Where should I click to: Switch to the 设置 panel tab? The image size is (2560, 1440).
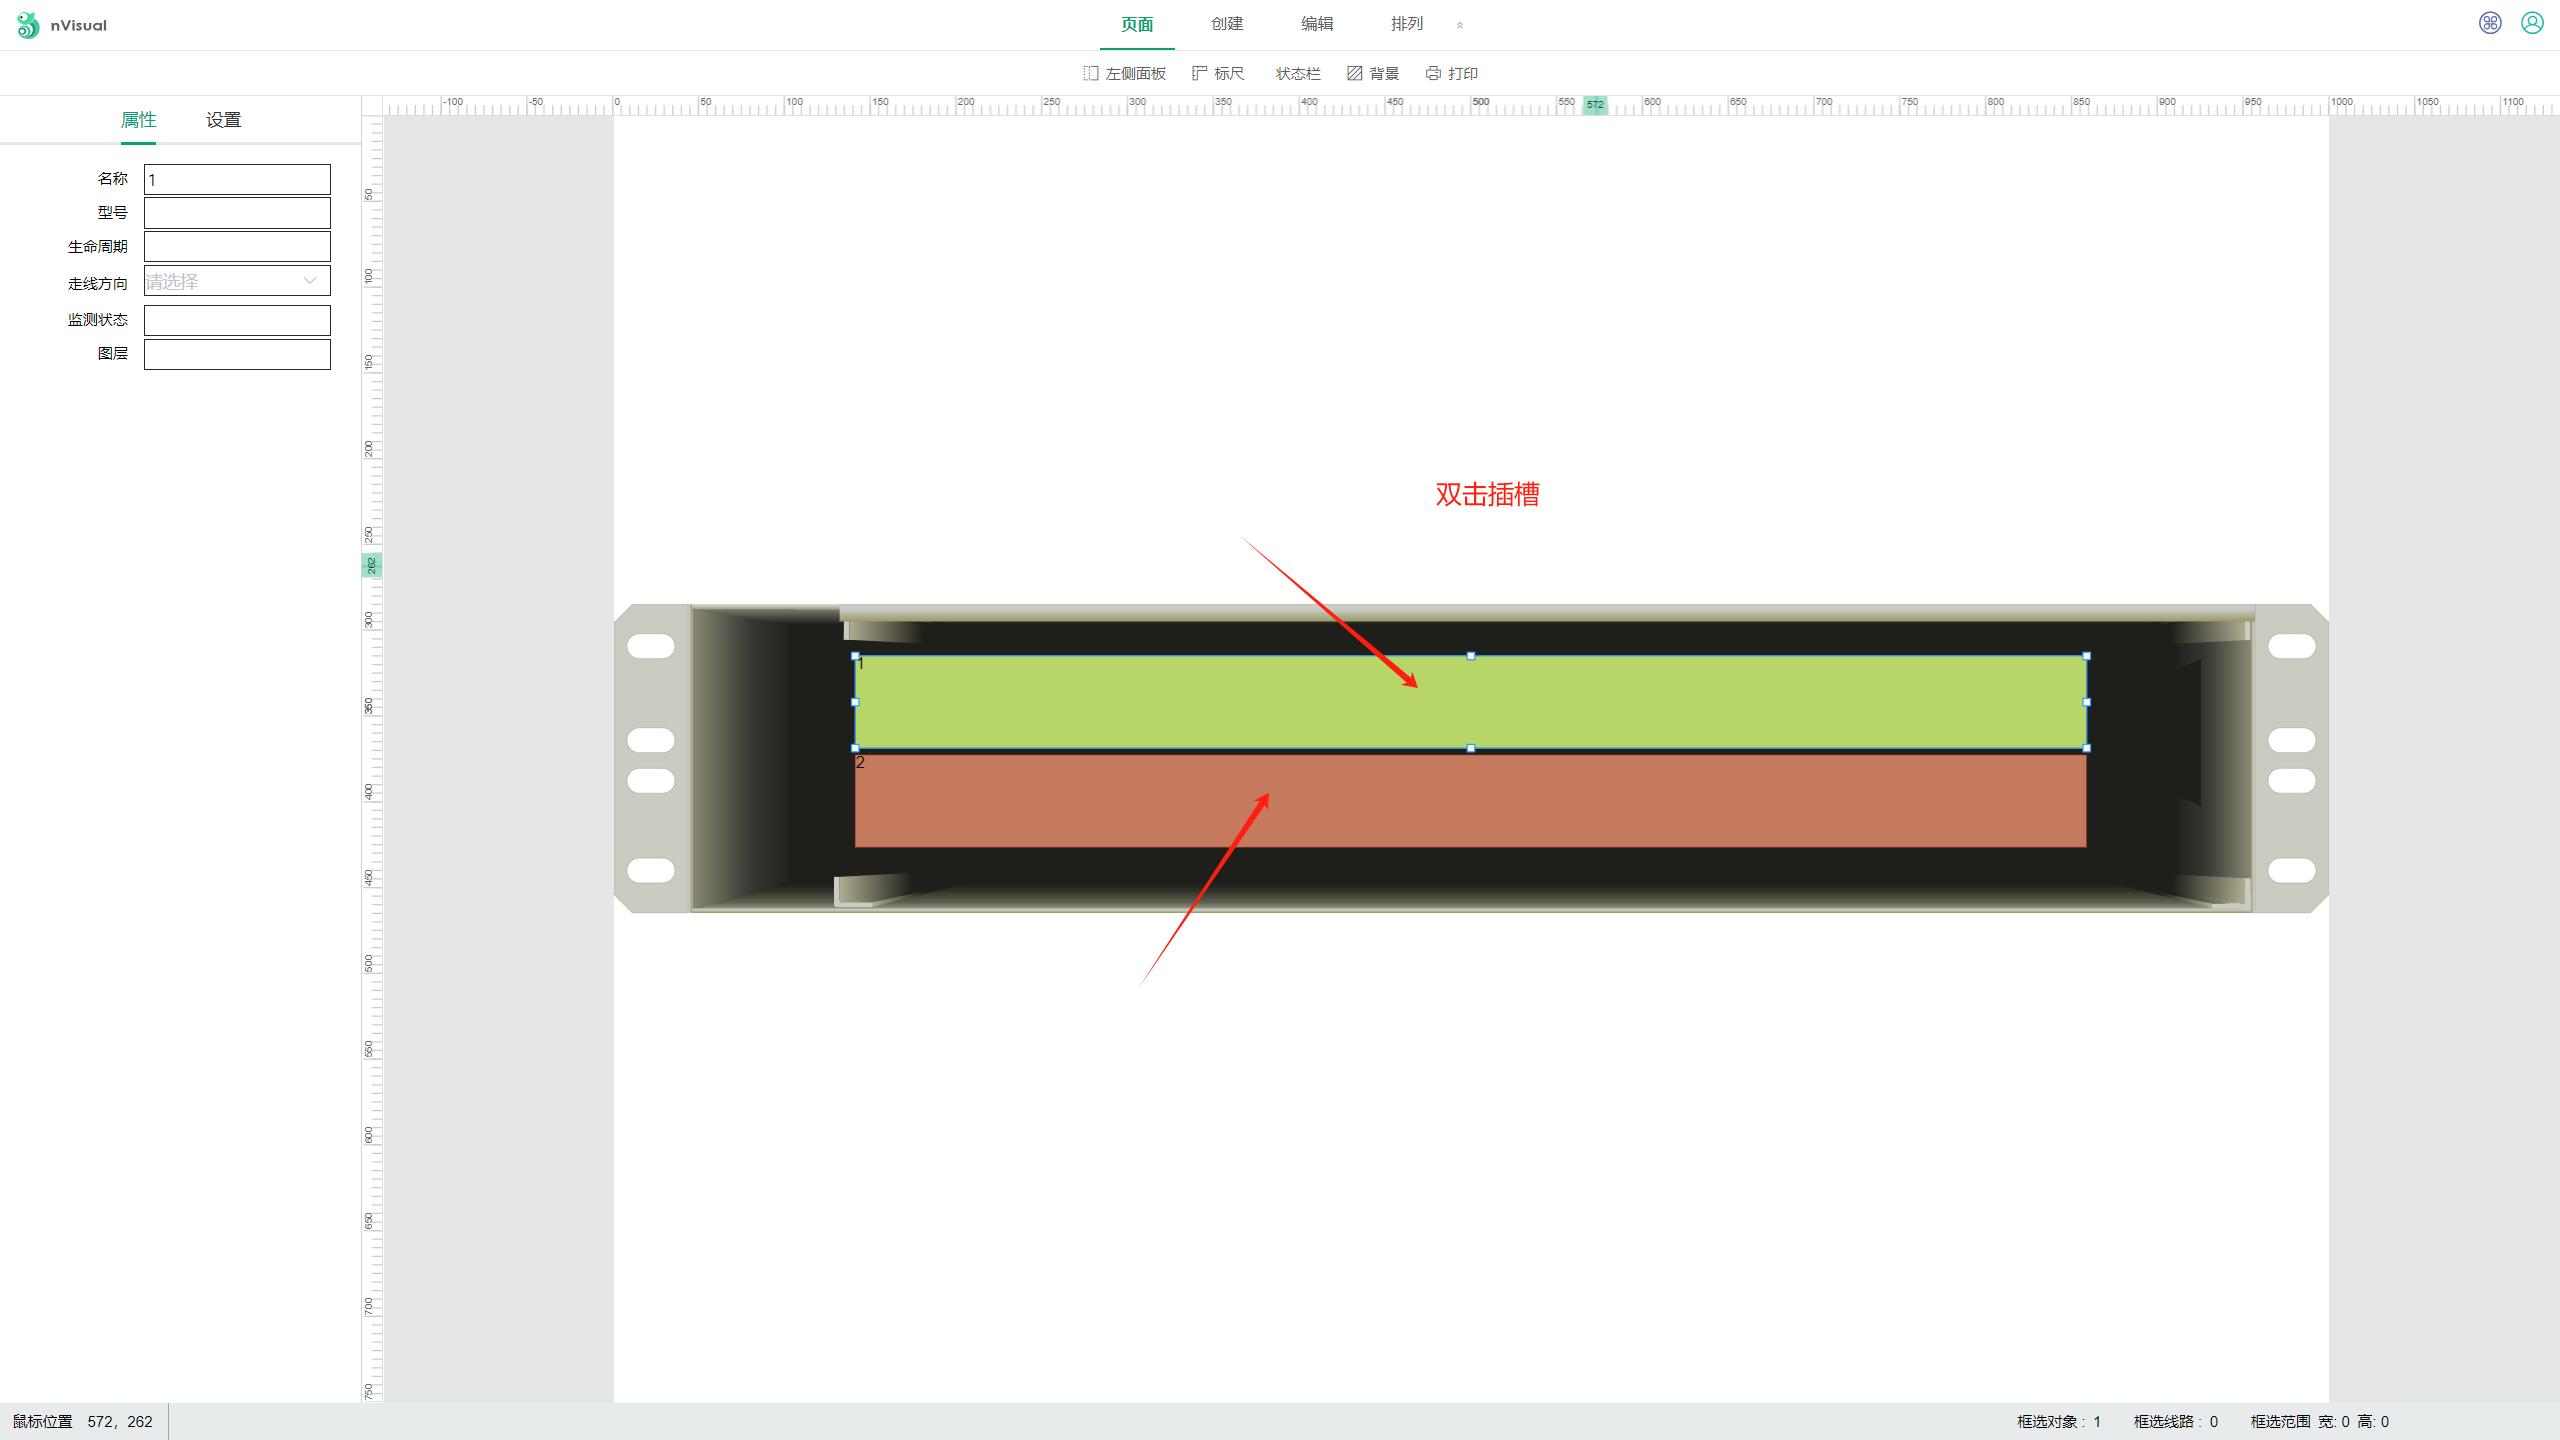223,120
